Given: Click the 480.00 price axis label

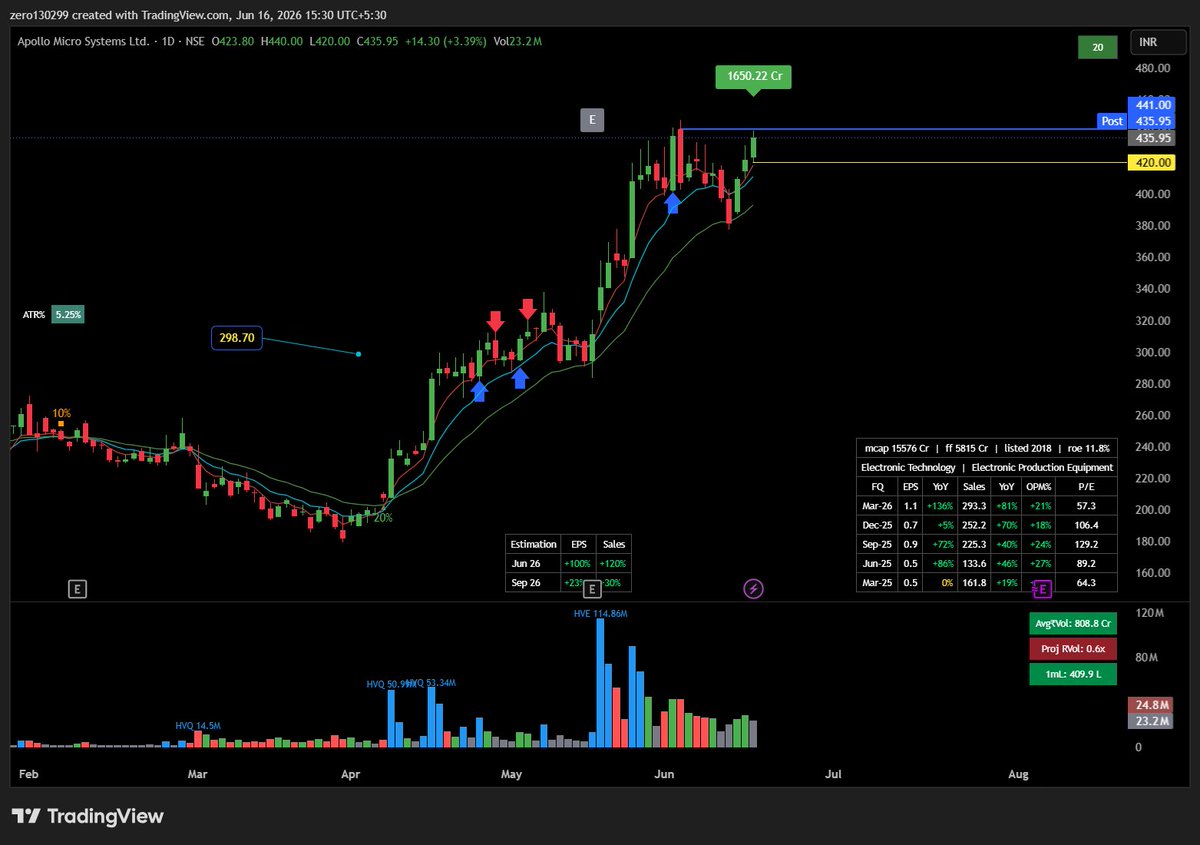Looking at the screenshot, I should tap(1154, 67).
